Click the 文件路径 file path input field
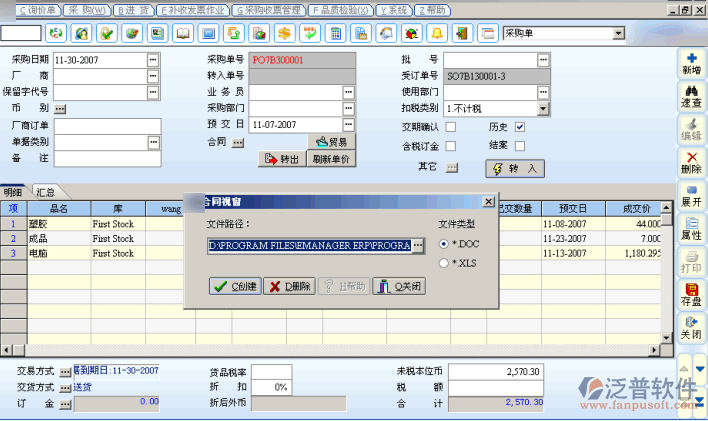Viewport: 708px width, 421px height. (x=309, y=245)
